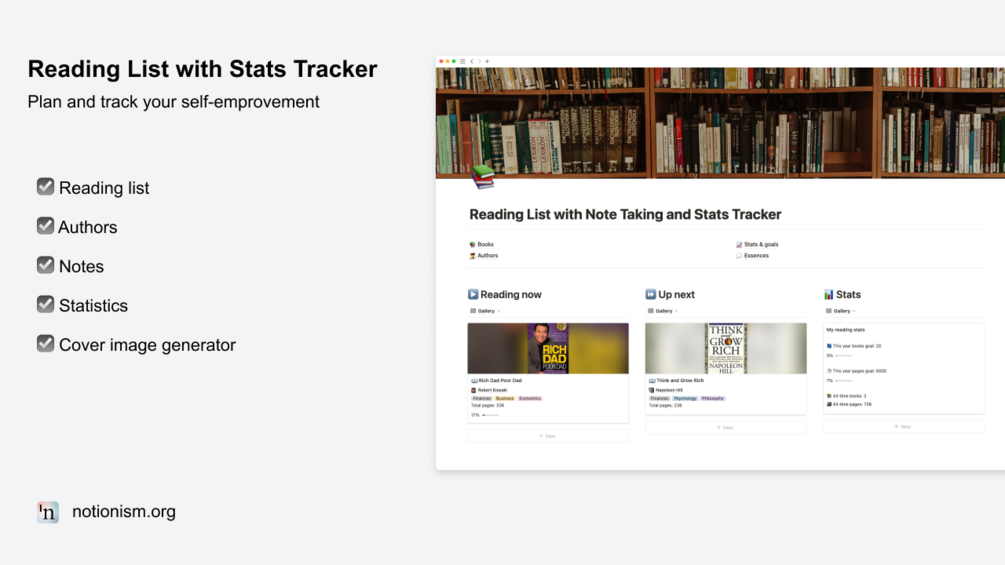Expand Gallery view dropdown under Stats
Viewport: 1005px width, 565px height.
842,311
